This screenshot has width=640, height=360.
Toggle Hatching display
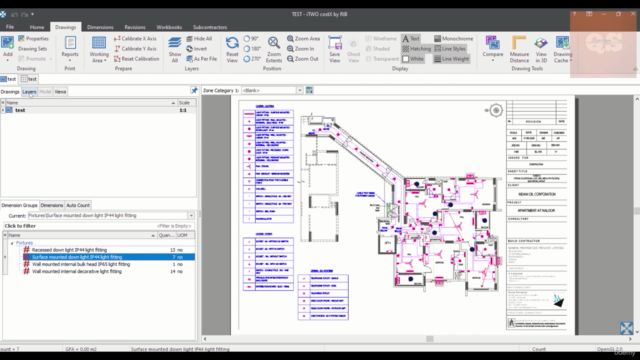tap(416, 49)
